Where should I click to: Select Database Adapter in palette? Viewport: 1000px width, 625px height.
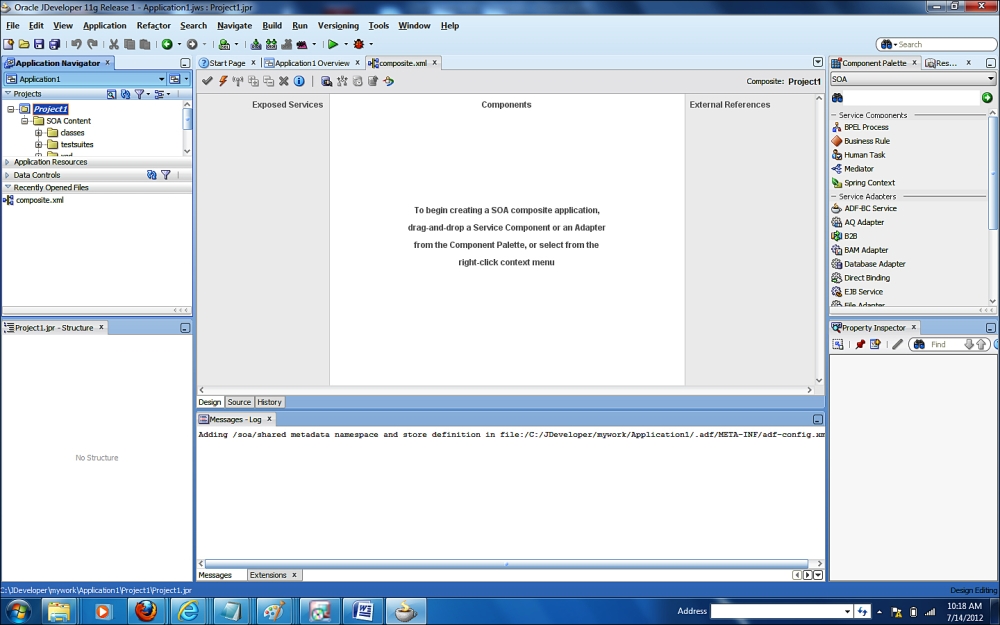(869, 264)
